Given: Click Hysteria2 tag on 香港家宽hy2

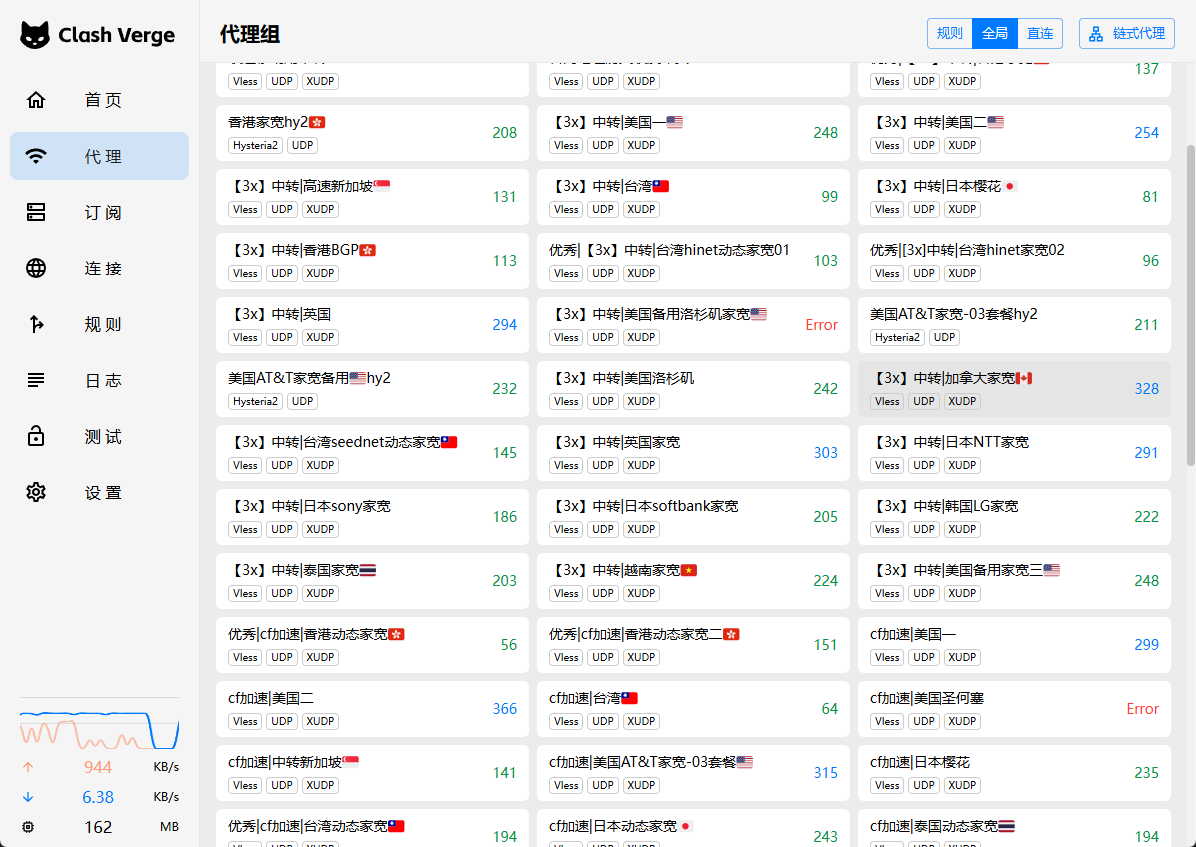Looking at the screenshot, I should [256, 145].
